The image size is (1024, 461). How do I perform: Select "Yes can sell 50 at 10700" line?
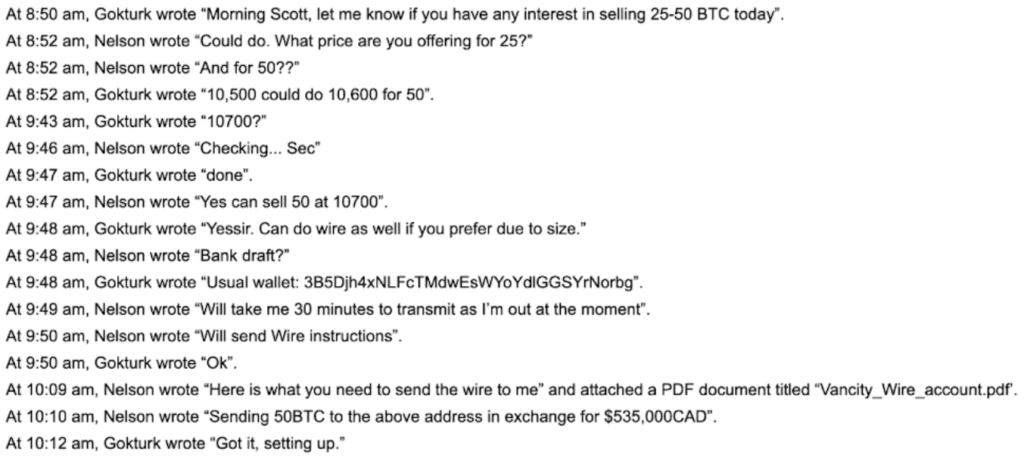[197, 202]
